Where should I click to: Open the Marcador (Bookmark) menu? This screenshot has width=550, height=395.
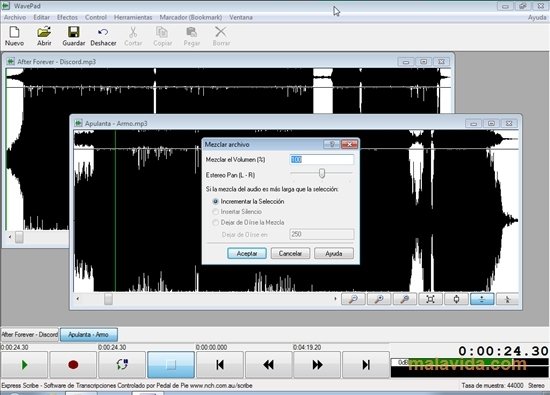[x=191, y=17]
